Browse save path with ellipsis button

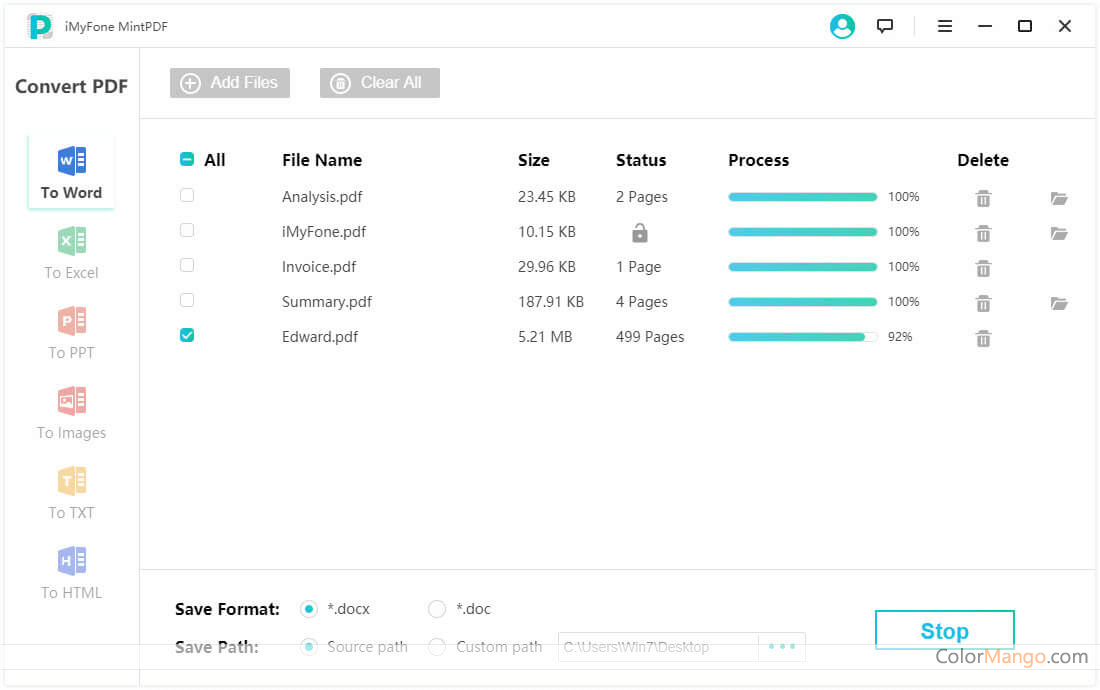[781, 647]
